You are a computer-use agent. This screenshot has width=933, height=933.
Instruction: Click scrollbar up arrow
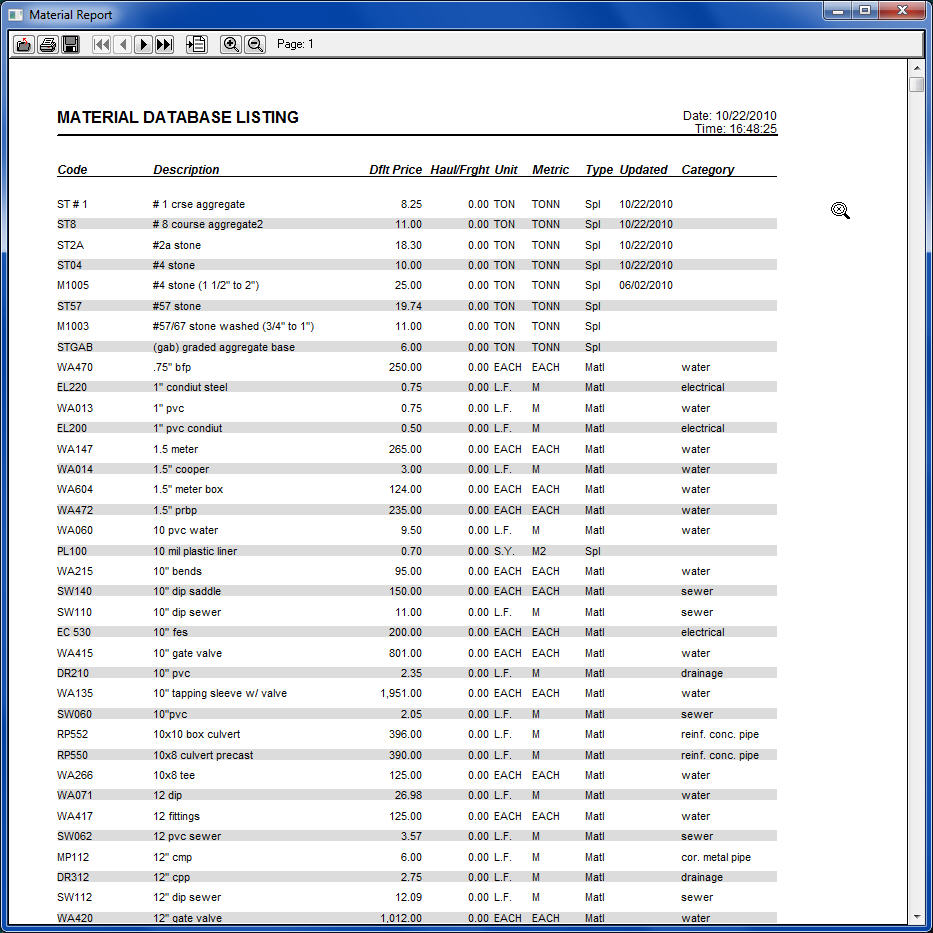916,68
